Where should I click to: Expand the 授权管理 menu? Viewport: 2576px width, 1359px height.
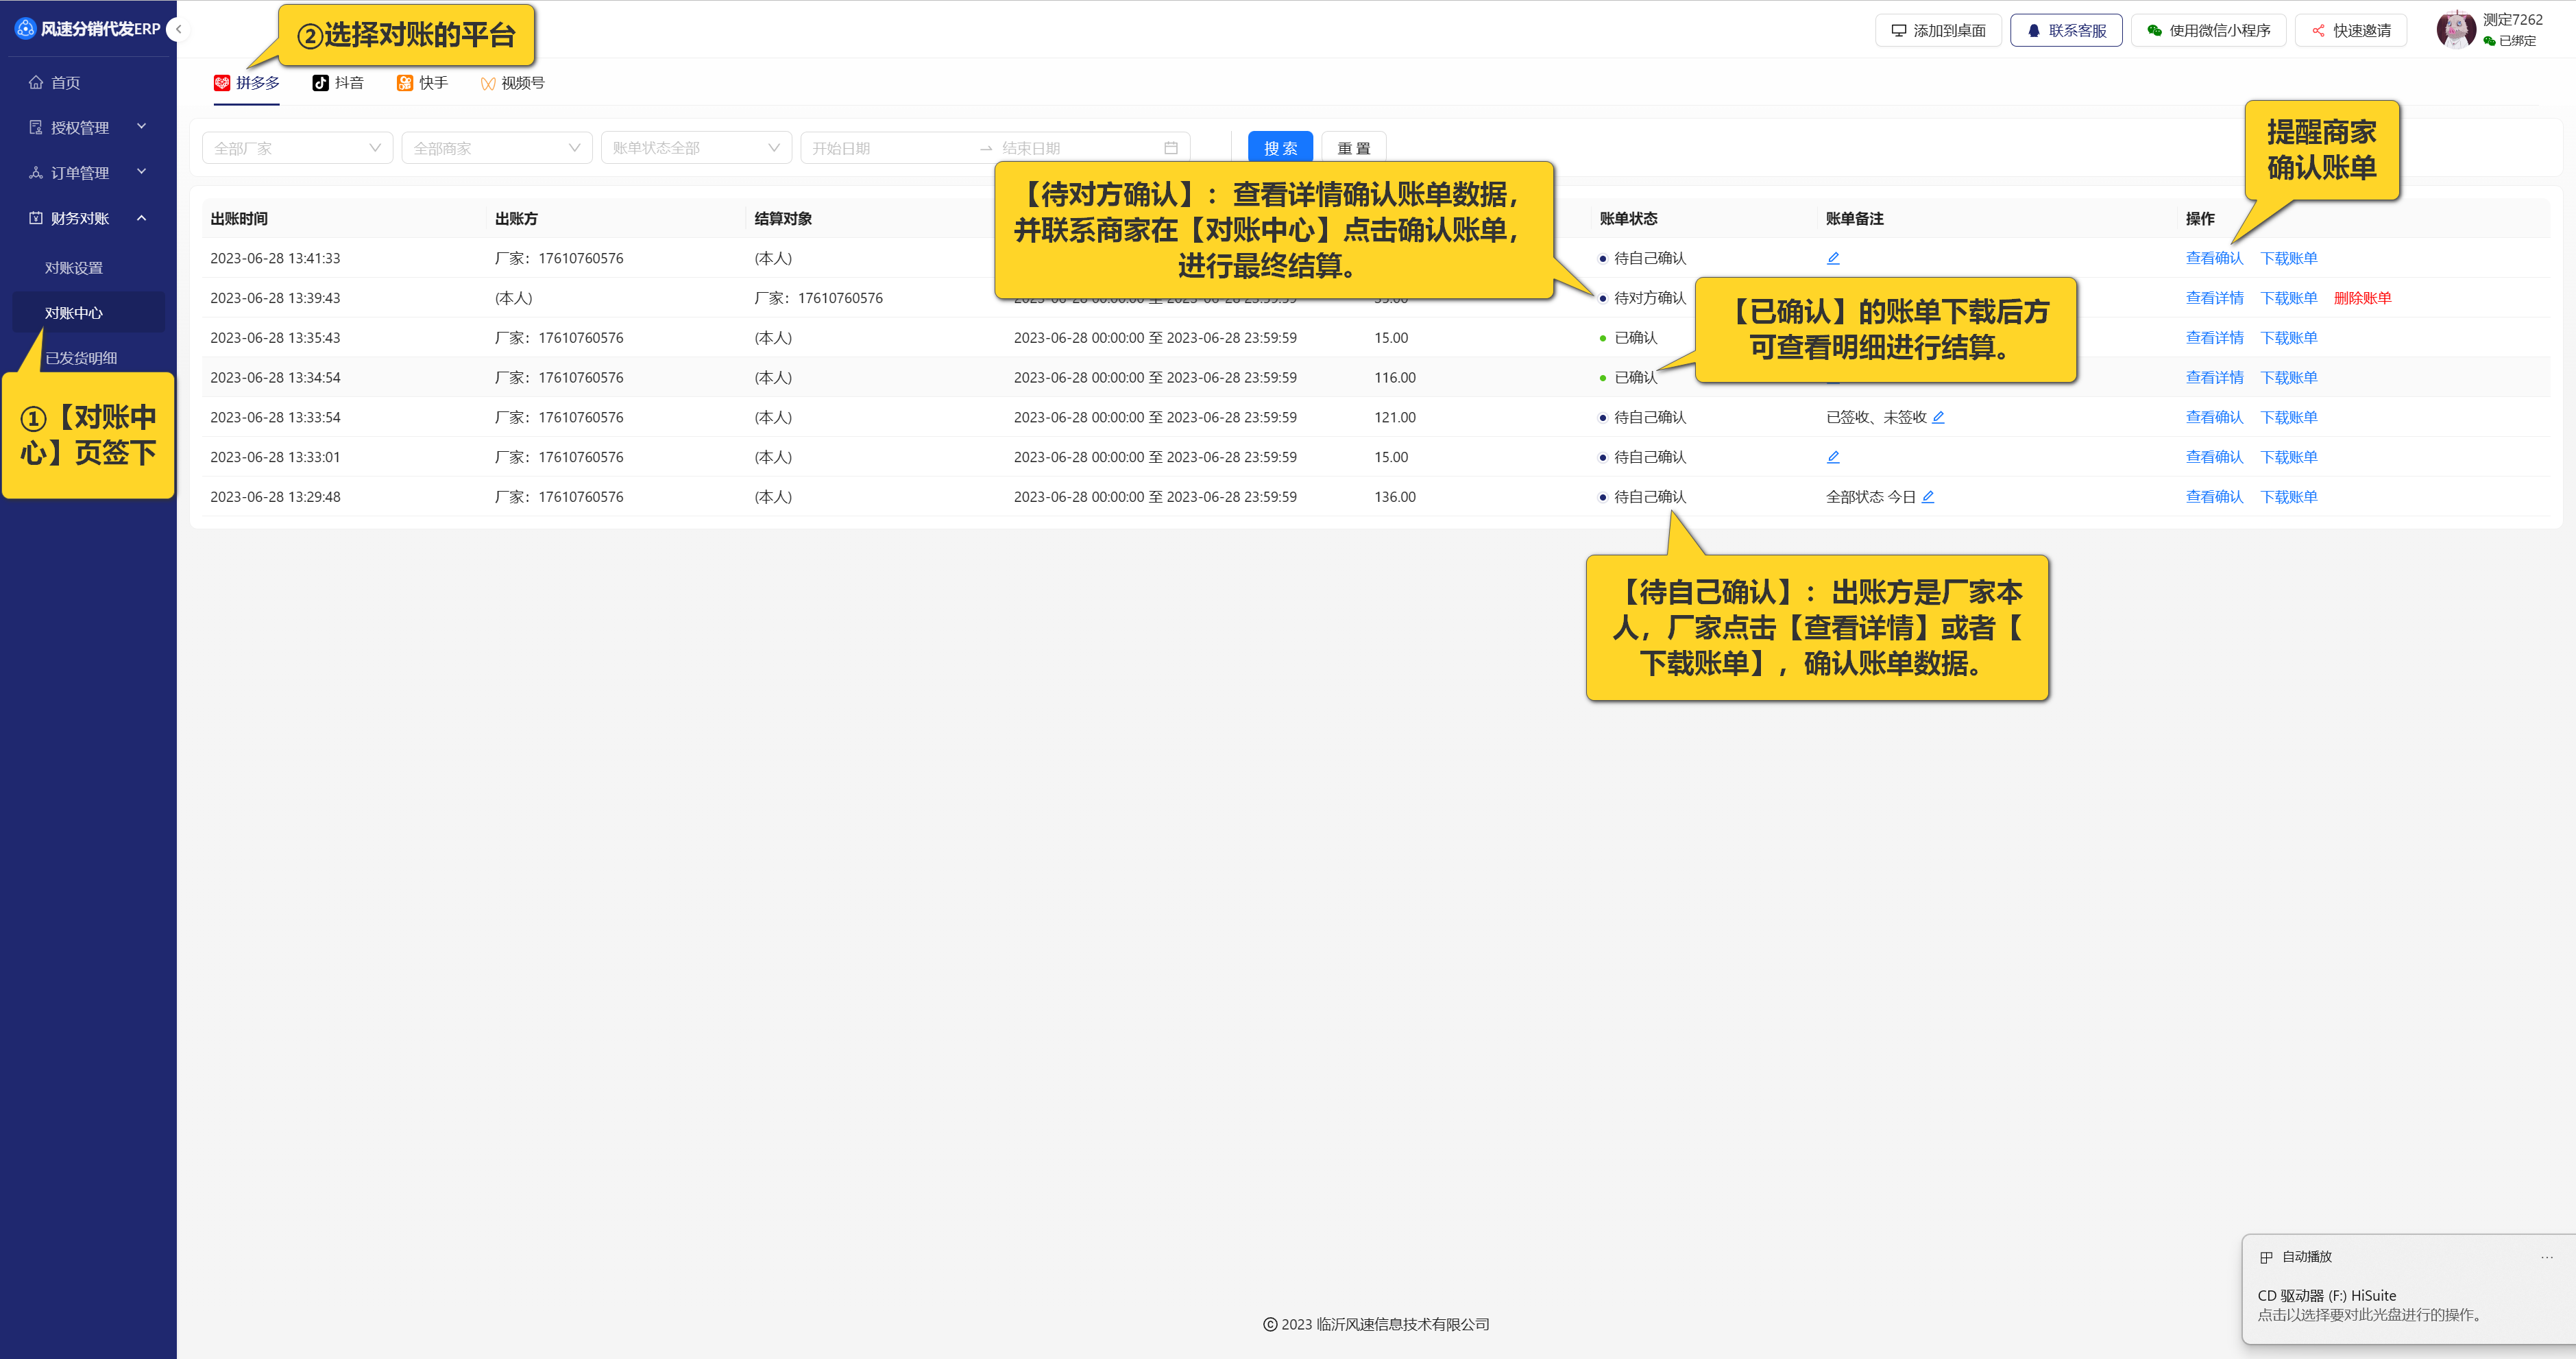coord(88,127)
